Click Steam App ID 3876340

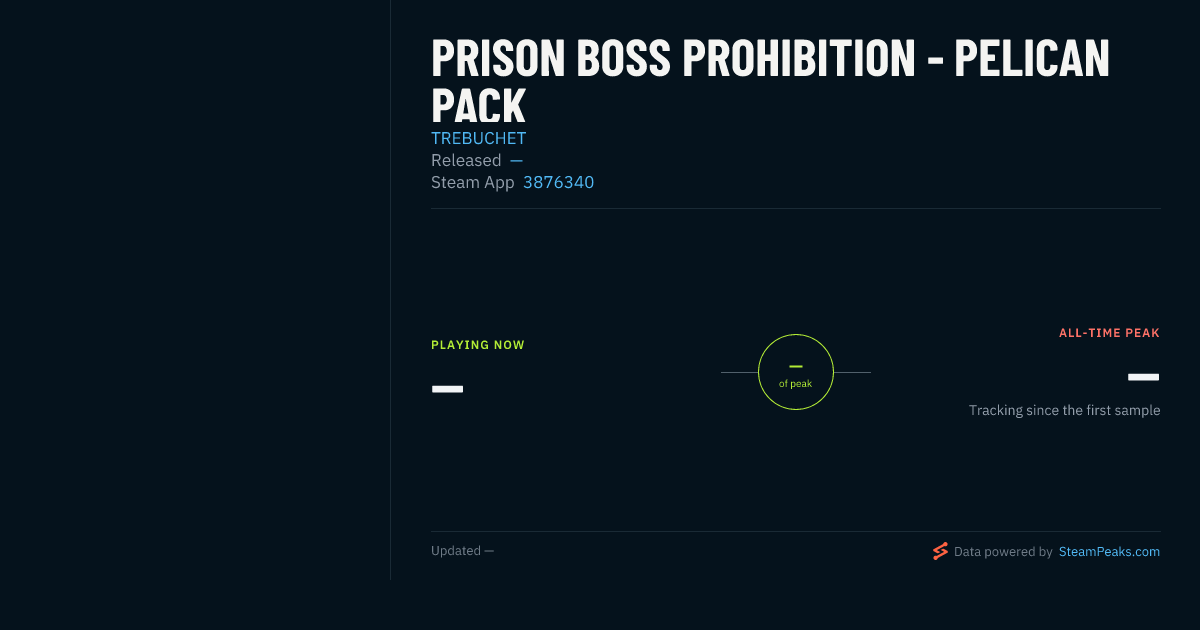pyautogui.click(x=558, y=182)
